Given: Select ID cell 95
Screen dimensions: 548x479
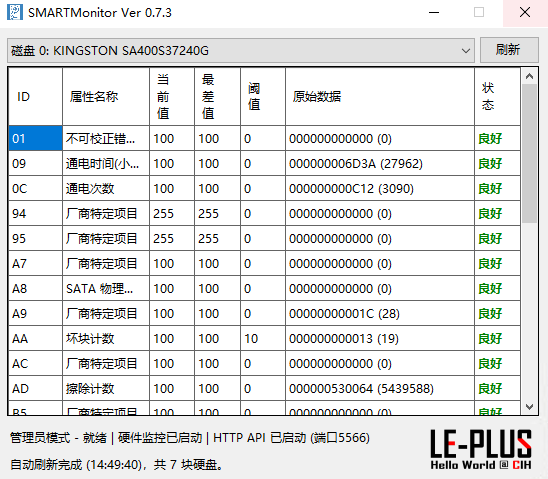Looking at the screenshot, I should point(35,238).
